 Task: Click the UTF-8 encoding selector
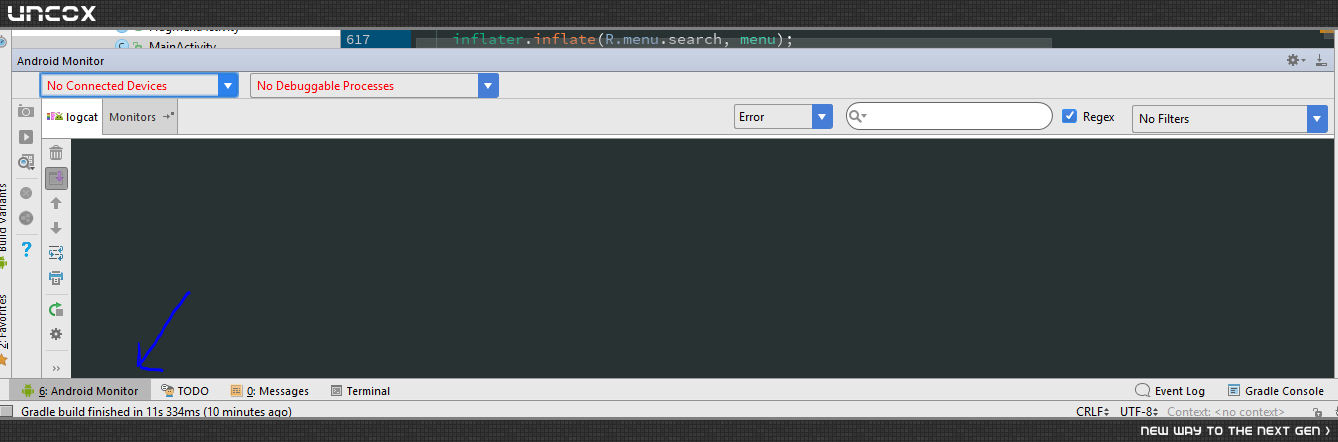(1140, 411)
